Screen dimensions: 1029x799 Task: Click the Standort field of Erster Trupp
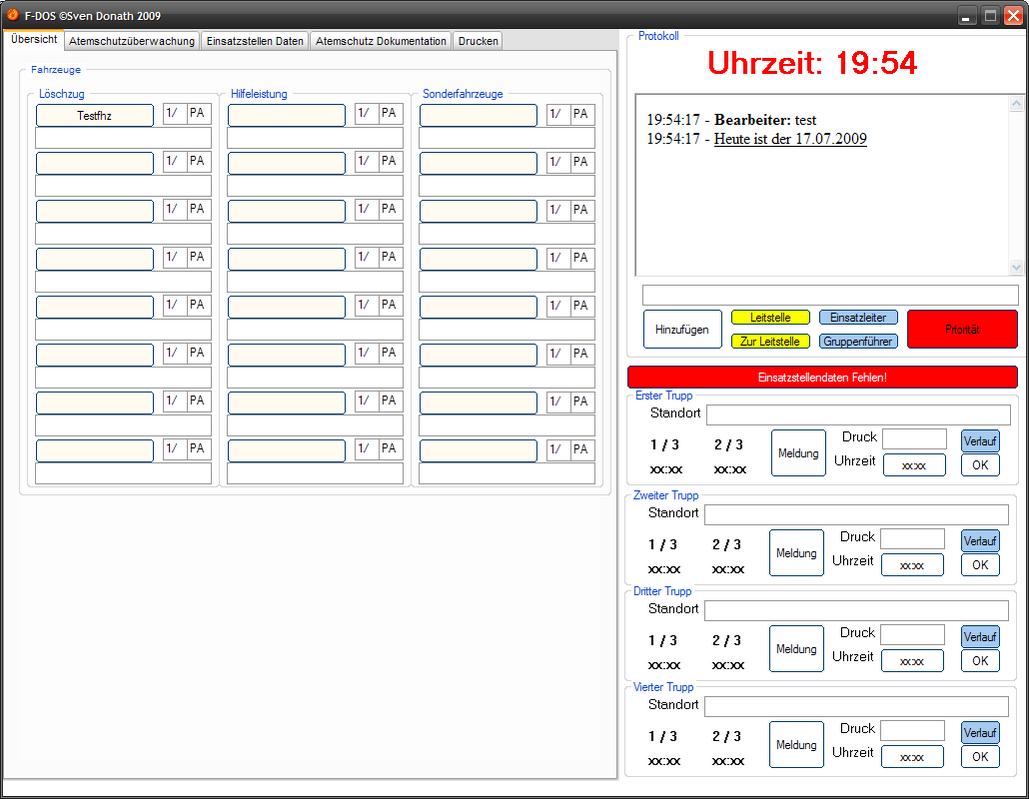point(858,415)
